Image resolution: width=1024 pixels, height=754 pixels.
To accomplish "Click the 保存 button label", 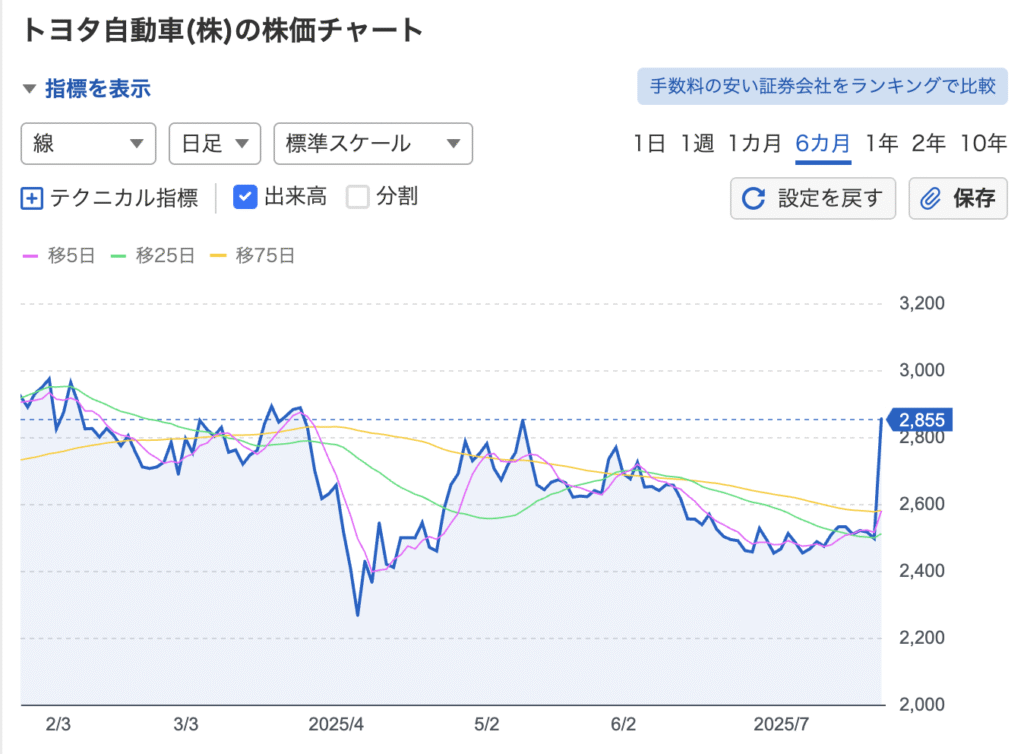I will 974,198.
